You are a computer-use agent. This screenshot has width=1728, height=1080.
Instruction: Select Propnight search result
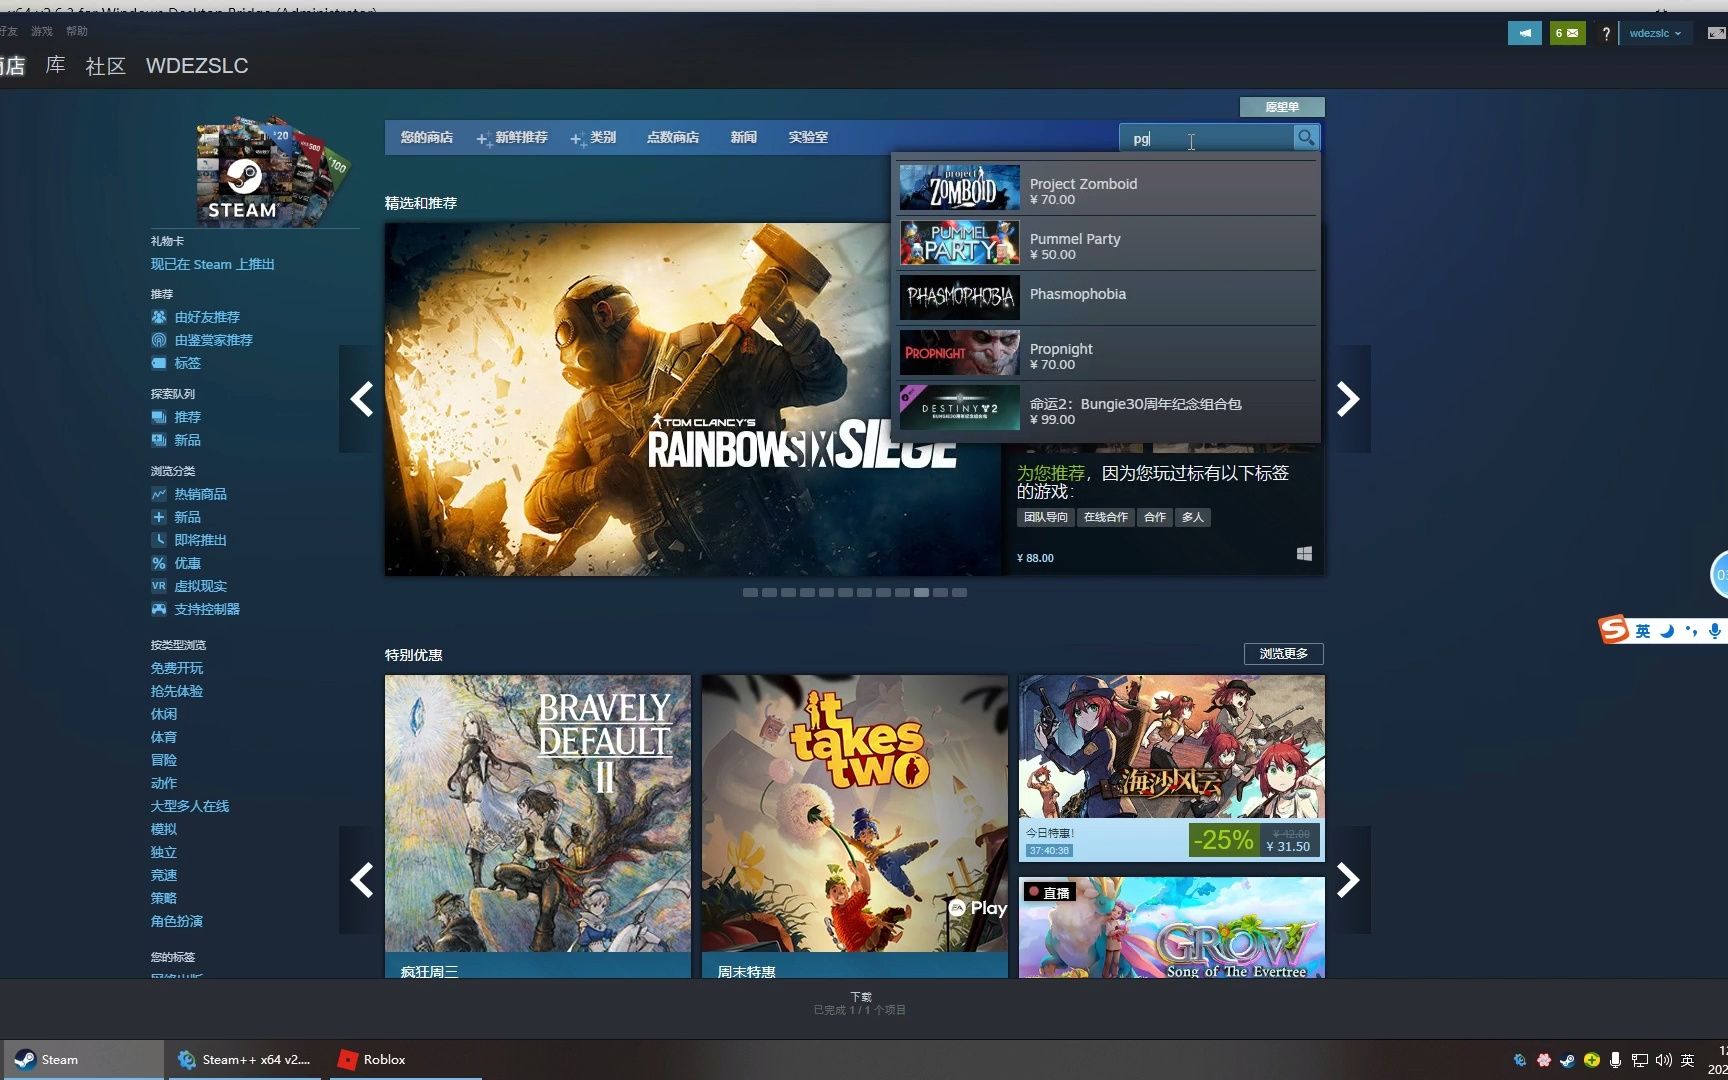[x=1107, y=353]
